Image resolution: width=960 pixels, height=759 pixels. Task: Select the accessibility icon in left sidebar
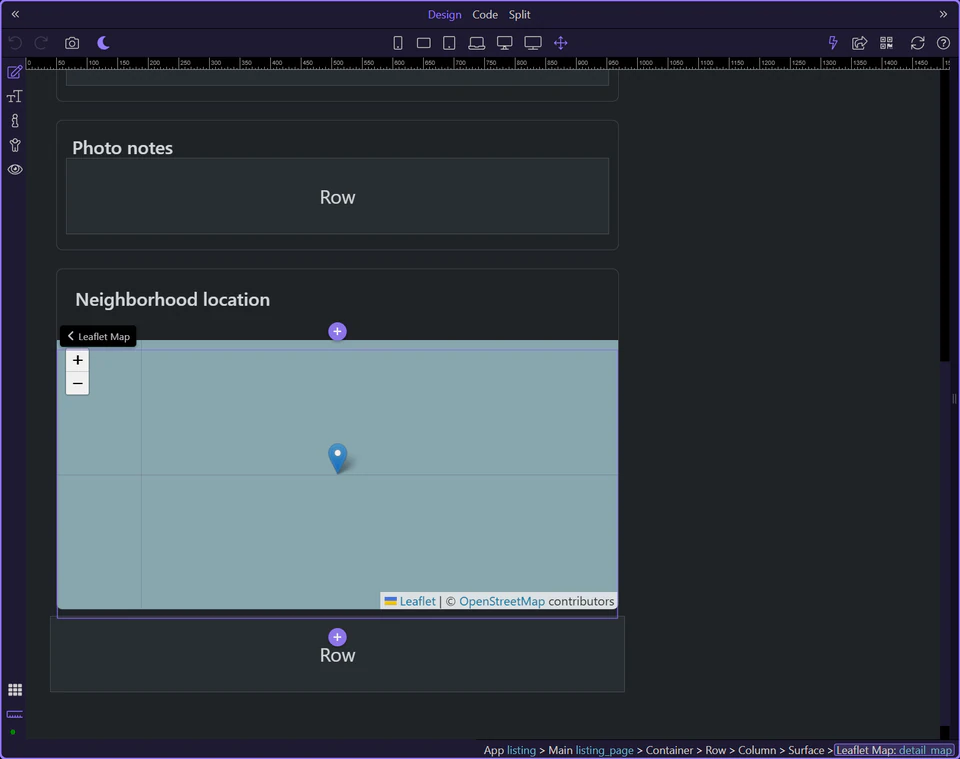coord(14,144)
